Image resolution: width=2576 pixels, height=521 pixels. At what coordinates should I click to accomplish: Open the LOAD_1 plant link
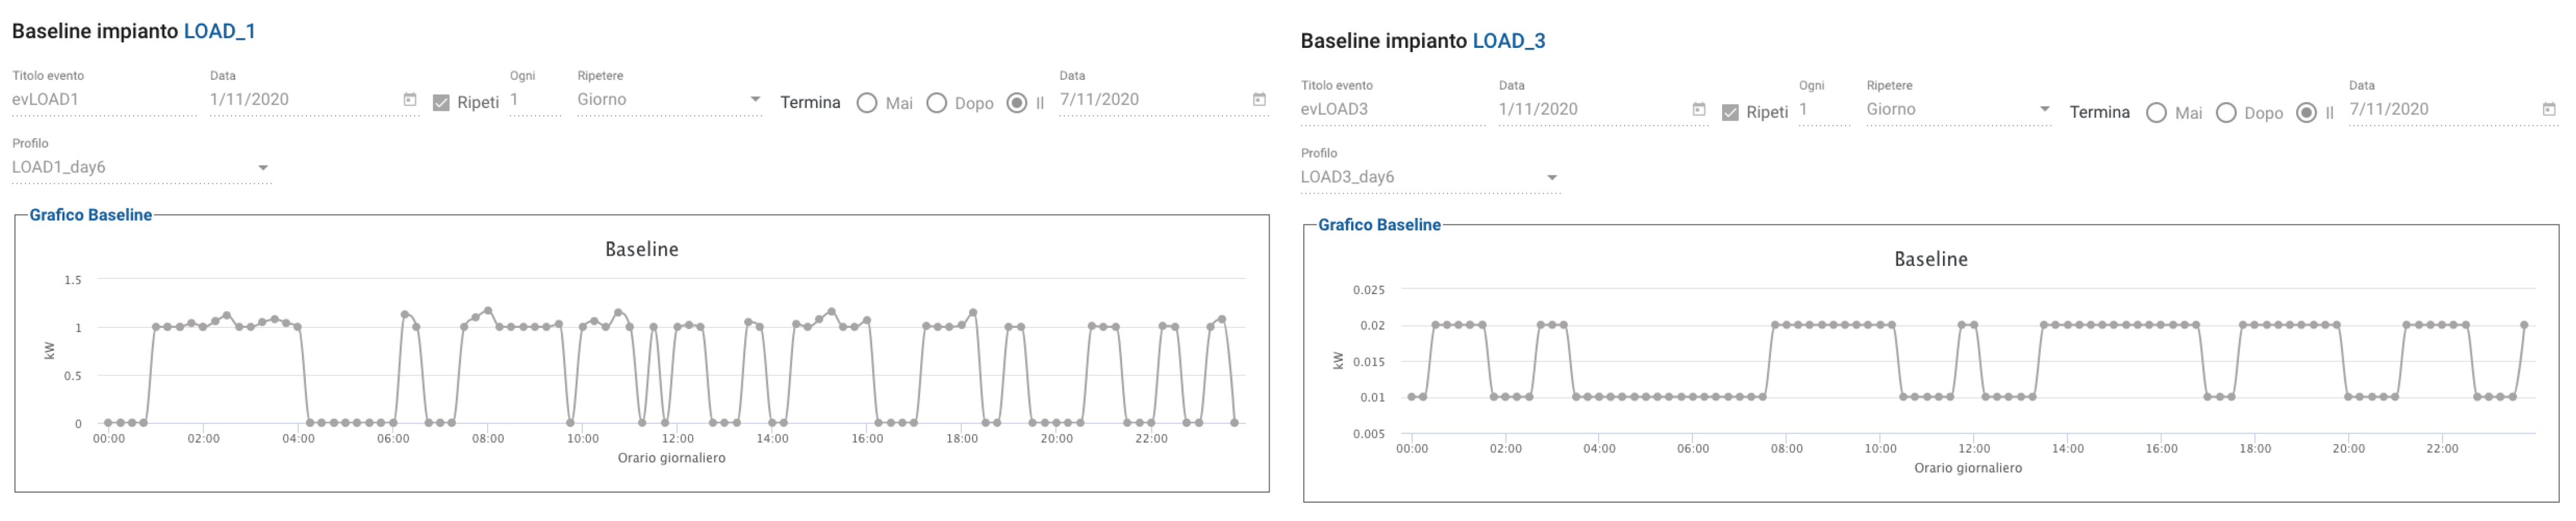219,31
